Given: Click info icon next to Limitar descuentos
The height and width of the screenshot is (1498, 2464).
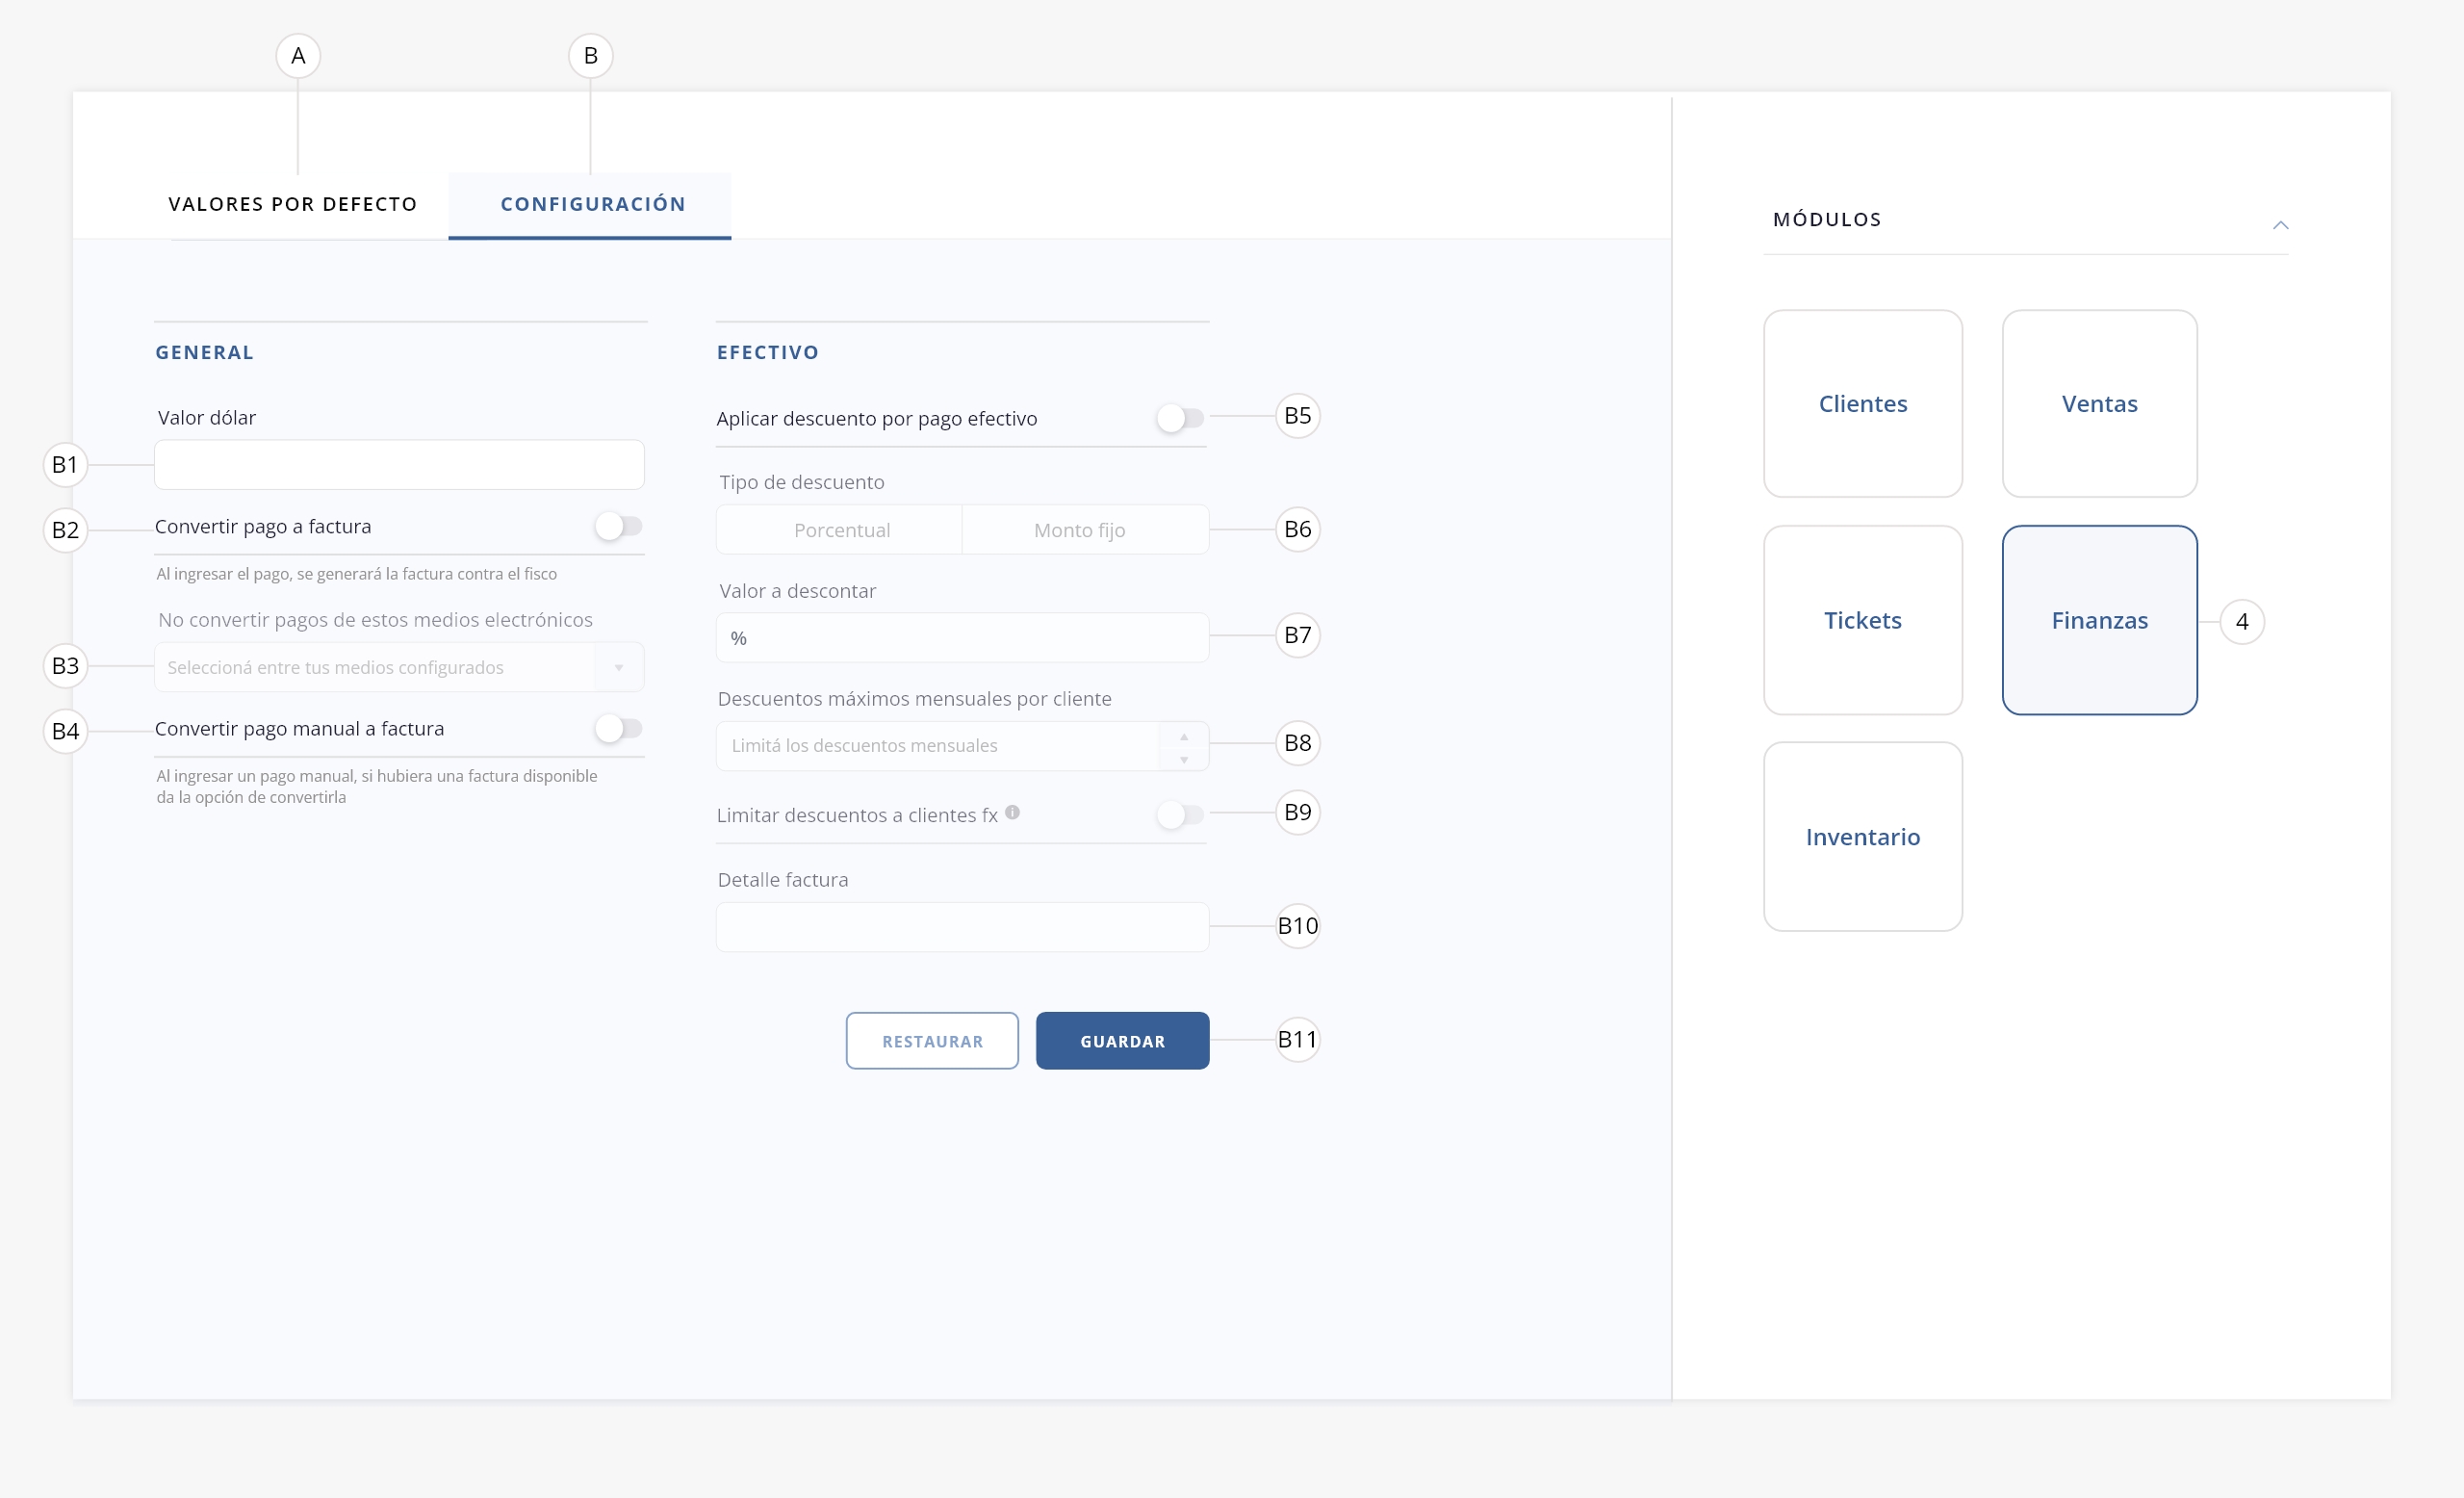Looking at the screenshot, I should pyautogui.click(x=1012, y=813).
